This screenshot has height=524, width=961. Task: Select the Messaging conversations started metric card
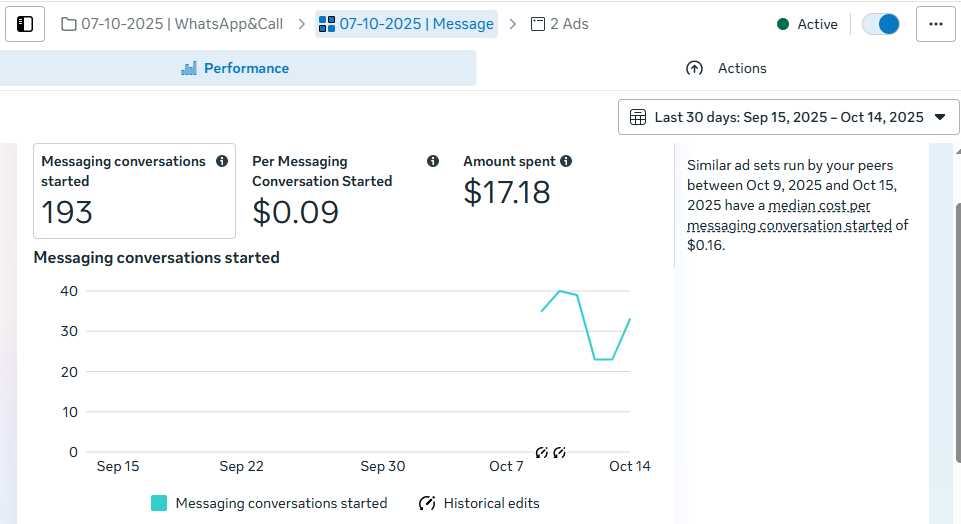click(135, 190)
